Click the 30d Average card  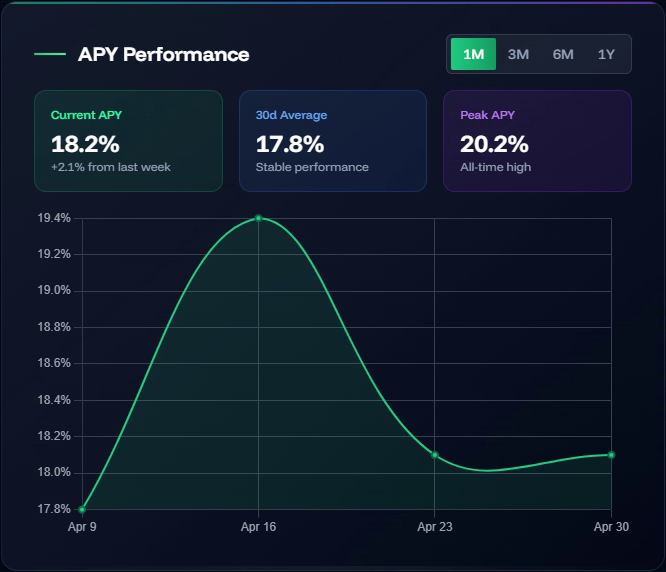coord(333,141)
